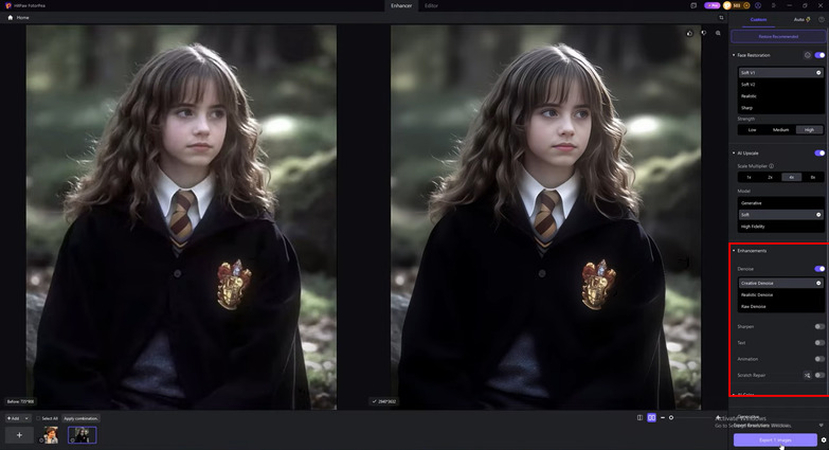The height and width of the screenshot is (450, 829).
Task: Click the Restore Recommended button
Action: tap(778, 36)
